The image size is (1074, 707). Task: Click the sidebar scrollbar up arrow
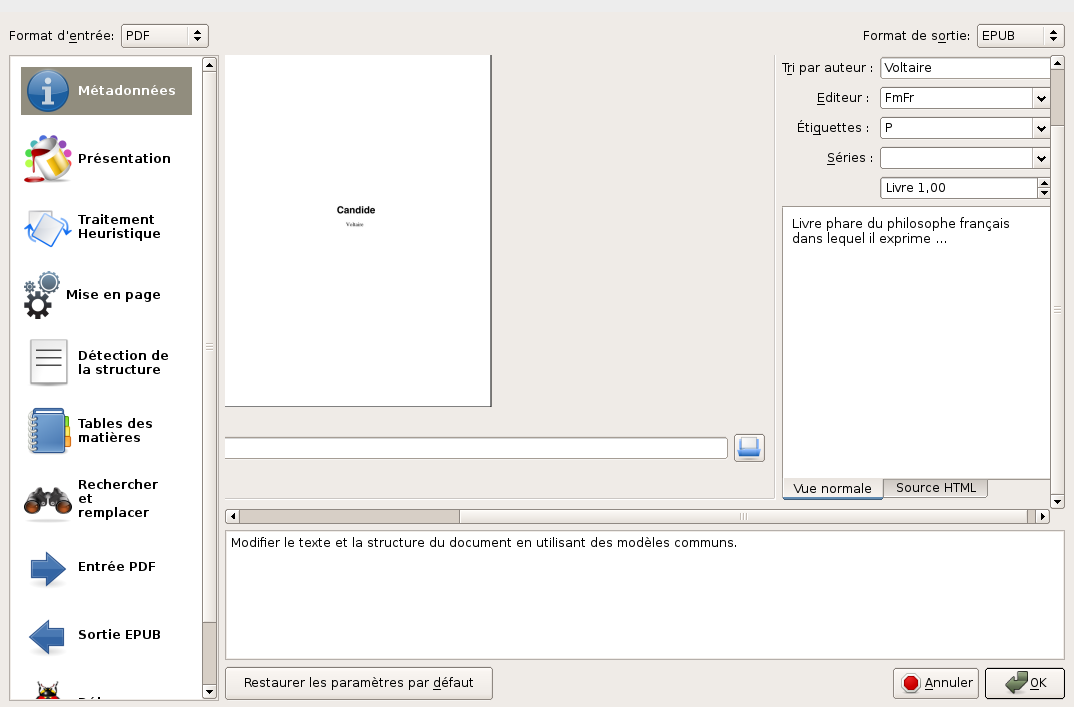[210, 64]
